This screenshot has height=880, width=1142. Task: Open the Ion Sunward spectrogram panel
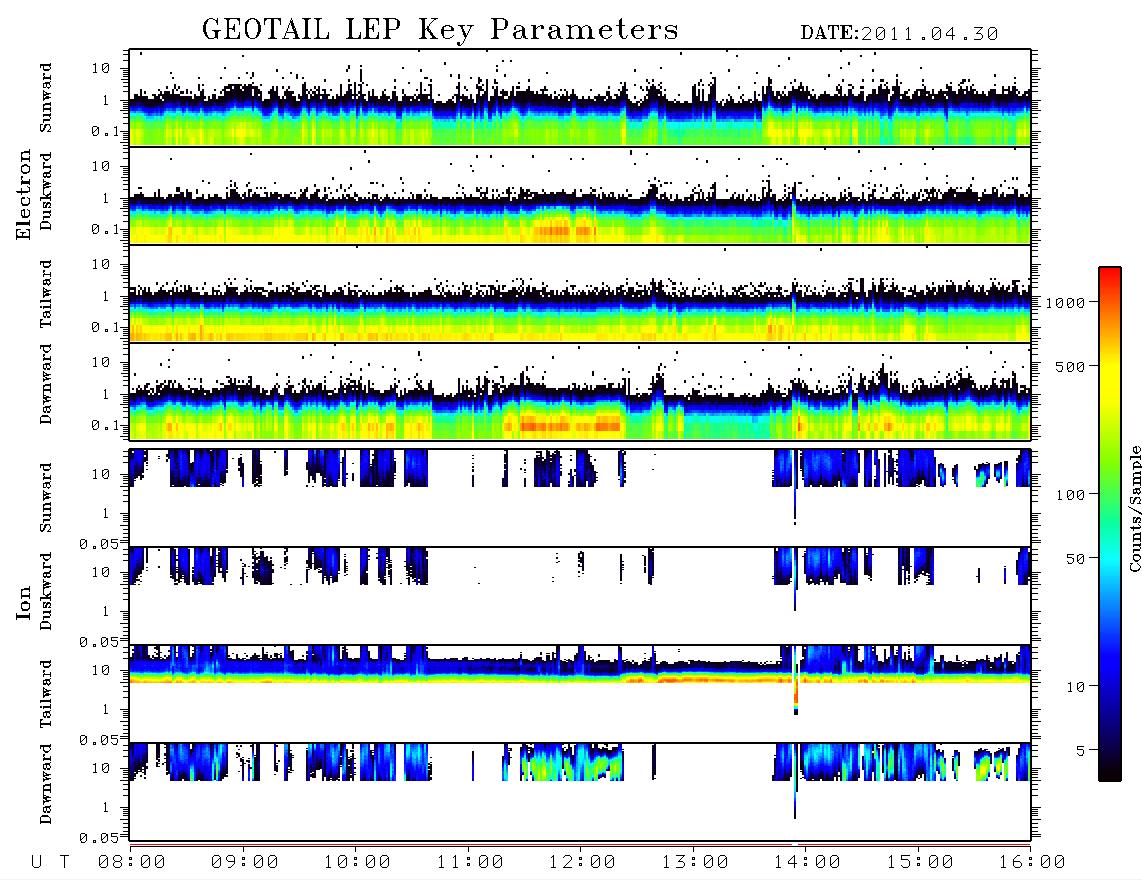pyautogui.click(x=580, y=498)
